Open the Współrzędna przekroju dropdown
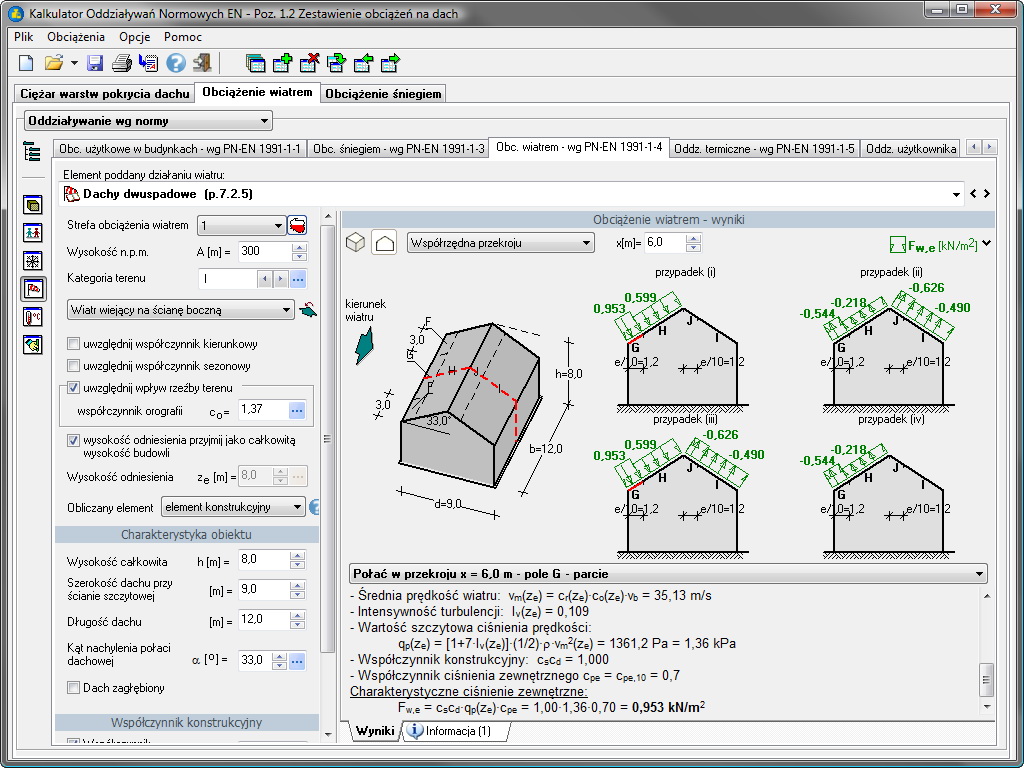The image size is (1024, 768). pos(500,243)
